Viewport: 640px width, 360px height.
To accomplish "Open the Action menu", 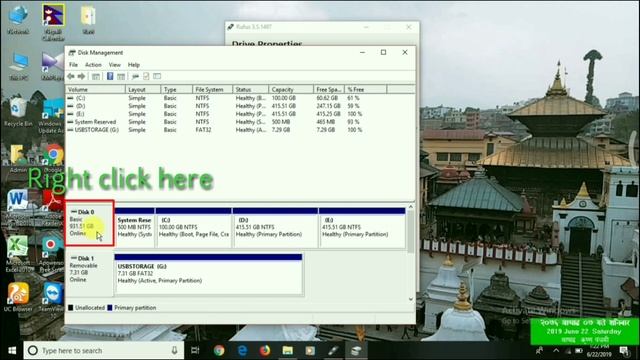I will point(93,65).
